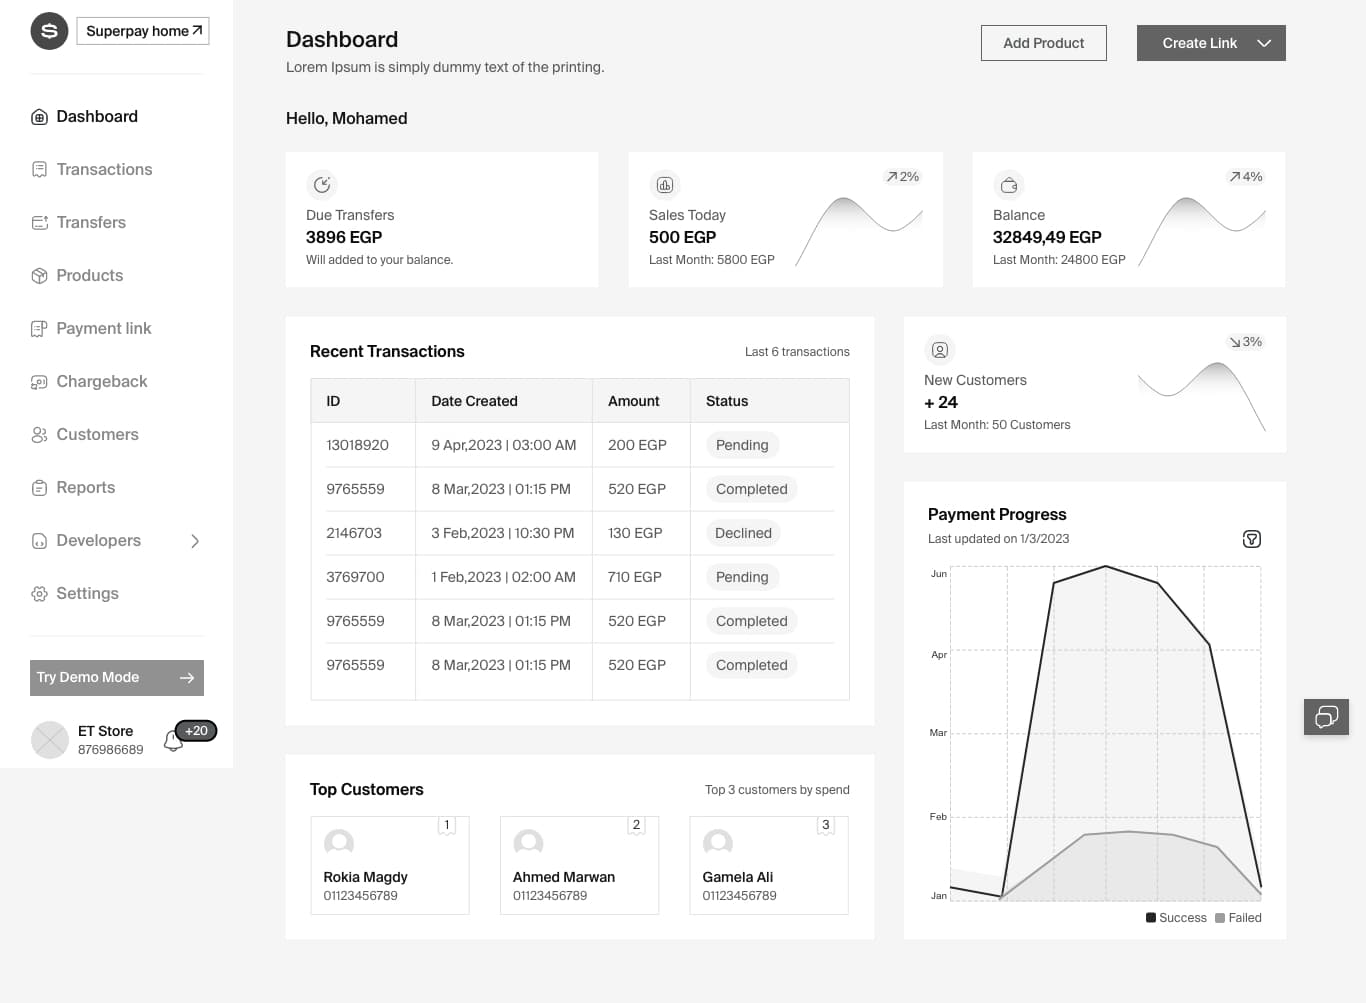
Task: Click Top 3 customers by spend label
Action: [777, 790]
